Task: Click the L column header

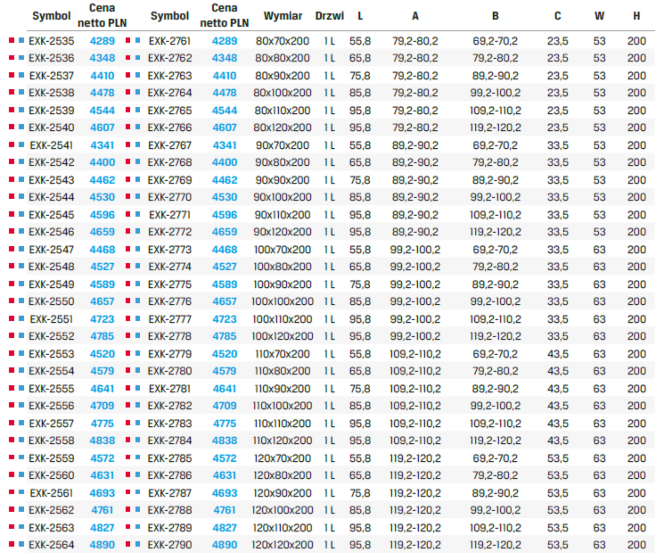Action: [360, 16]
